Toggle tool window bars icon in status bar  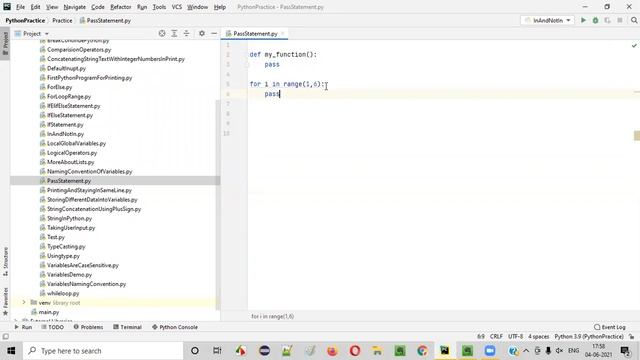(5, 337)
